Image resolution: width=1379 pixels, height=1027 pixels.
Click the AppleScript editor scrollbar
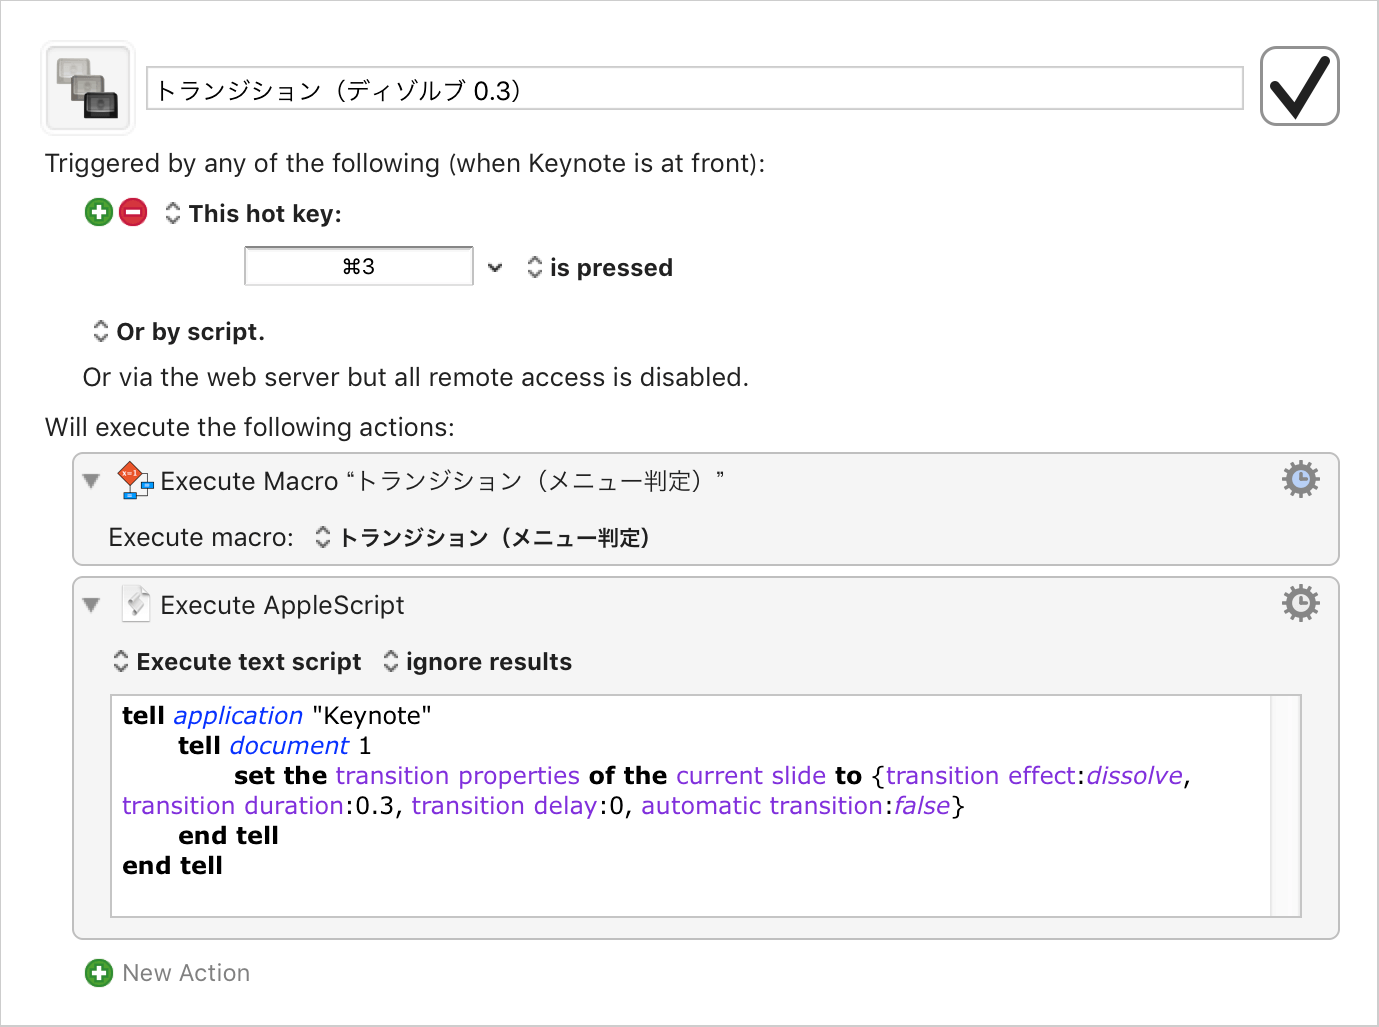1285,806
